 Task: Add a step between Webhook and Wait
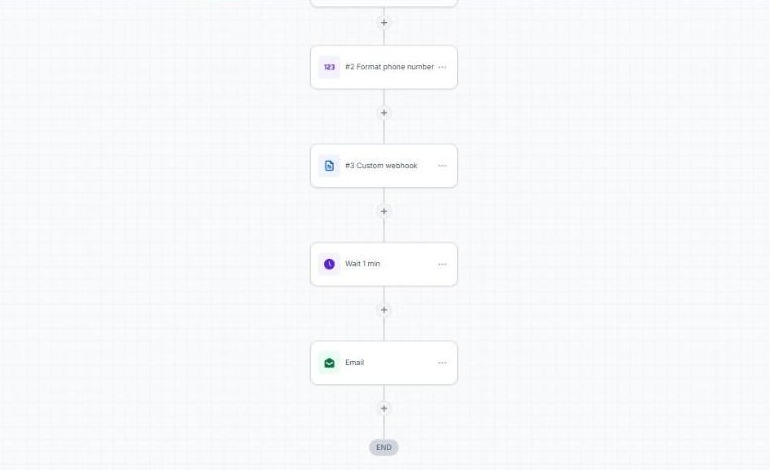pyautogui.click(x=384, y=212)
